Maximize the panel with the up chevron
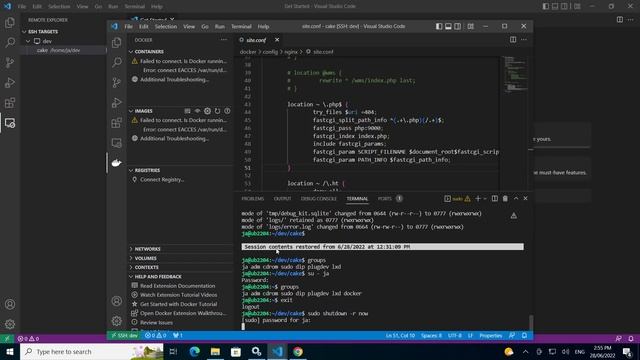This screenshot has height=360, width=640. [x=516, y=198]
